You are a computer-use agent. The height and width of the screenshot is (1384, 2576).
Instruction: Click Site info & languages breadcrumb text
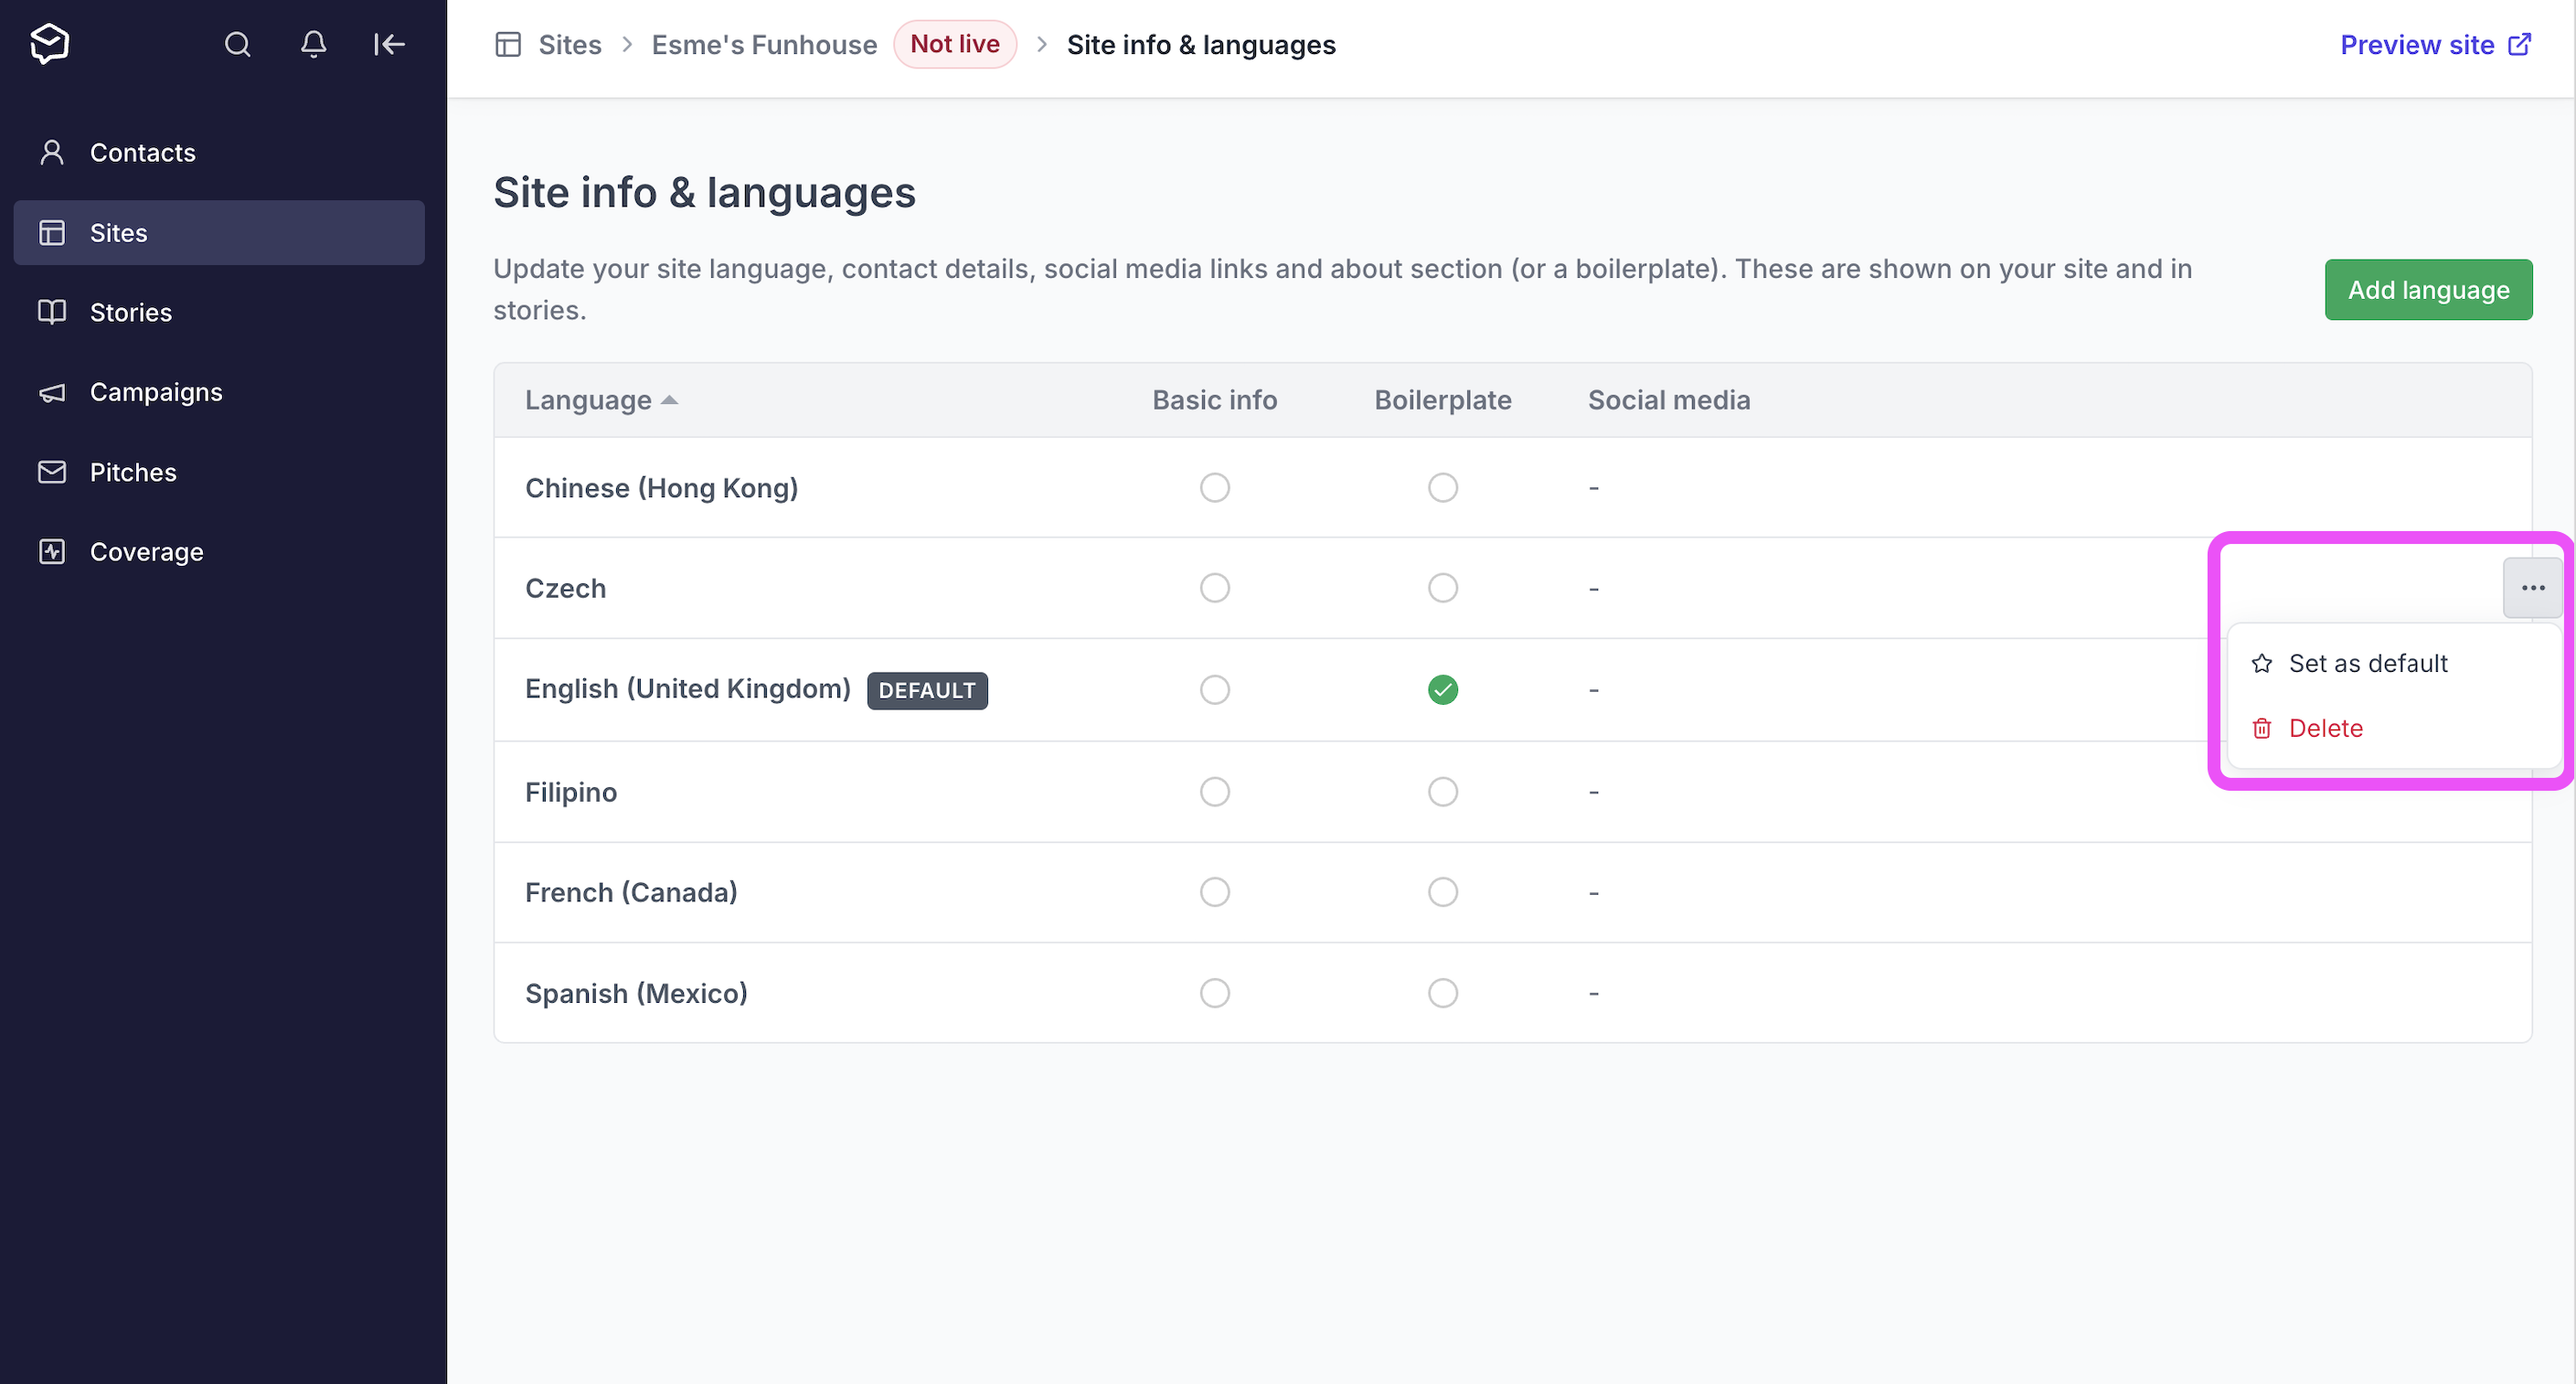point(1201,45)
